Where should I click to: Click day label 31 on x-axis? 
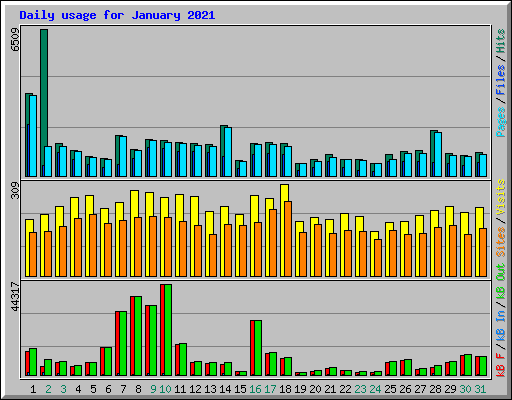coord(480,389)
